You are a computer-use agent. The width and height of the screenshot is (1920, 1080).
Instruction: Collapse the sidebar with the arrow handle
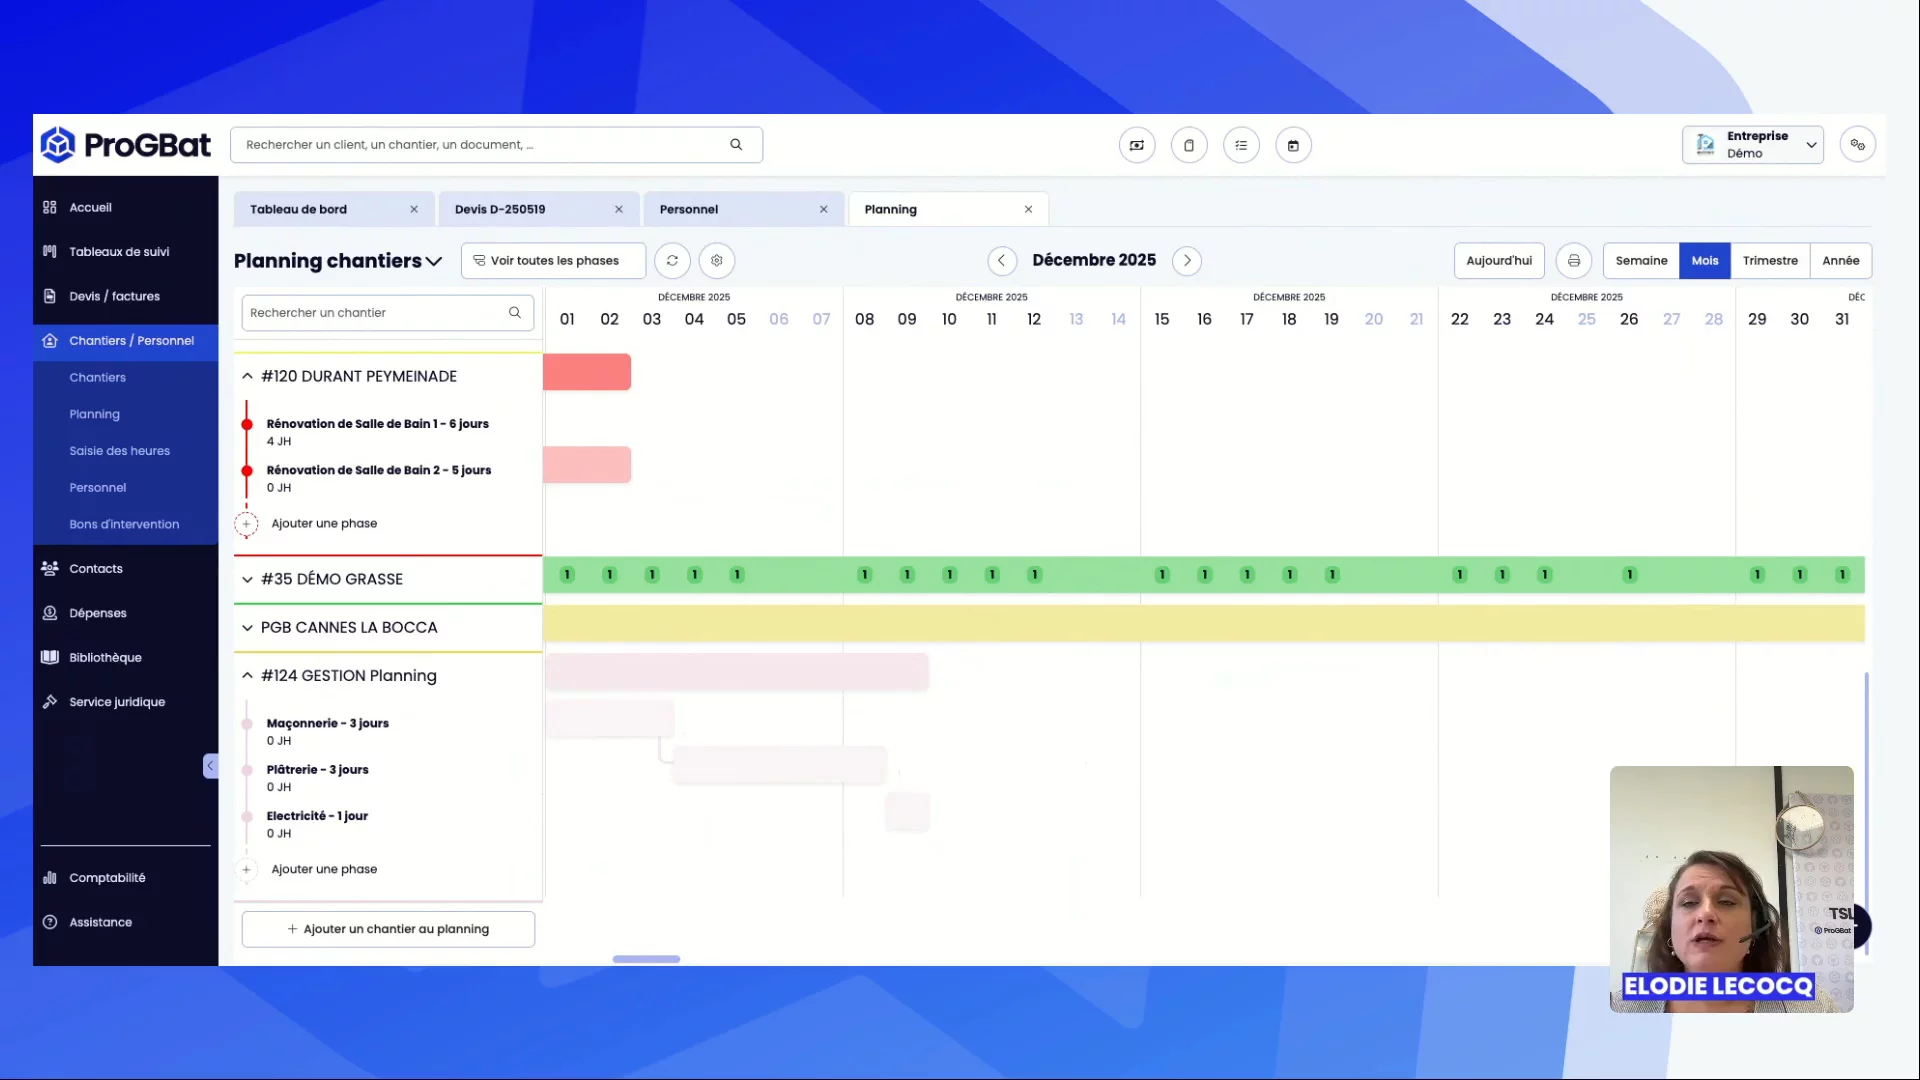coord(210,766)
